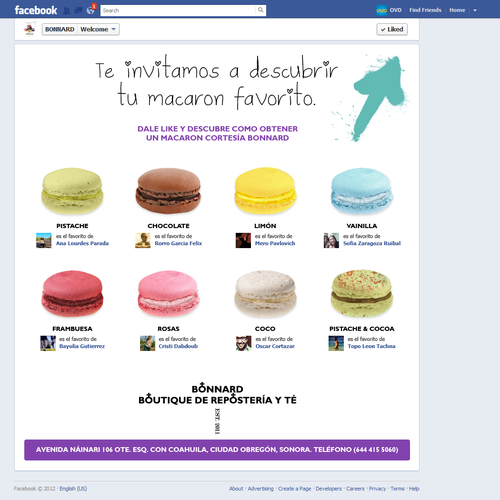Open Oscar Cortazar's profile
Screen dimensions: 500x500
(x=275, y=346)
